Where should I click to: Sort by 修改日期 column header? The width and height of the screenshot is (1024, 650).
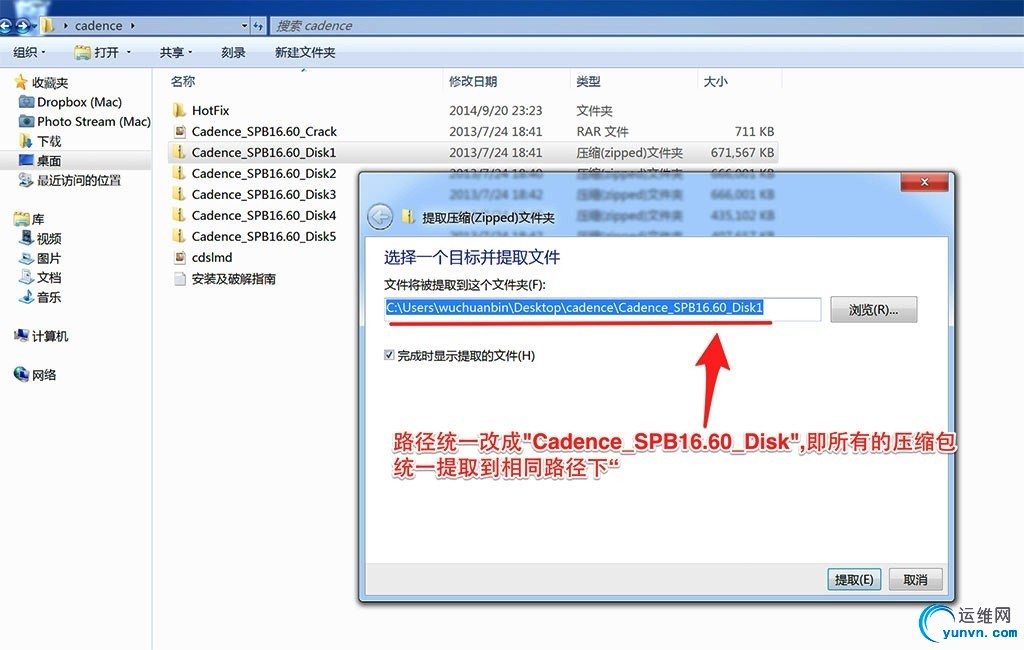pos(473,82)
